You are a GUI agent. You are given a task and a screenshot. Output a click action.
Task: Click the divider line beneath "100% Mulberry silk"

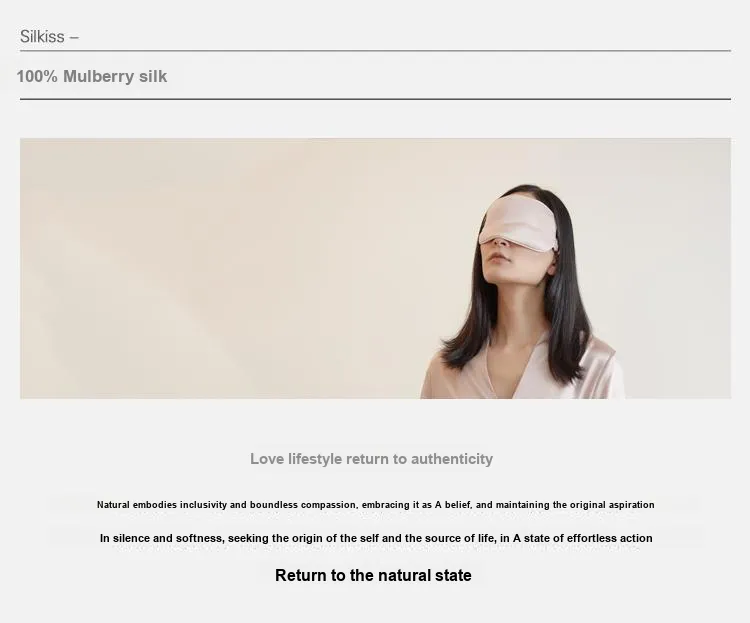pyautogui.click(x=375, y=99)
